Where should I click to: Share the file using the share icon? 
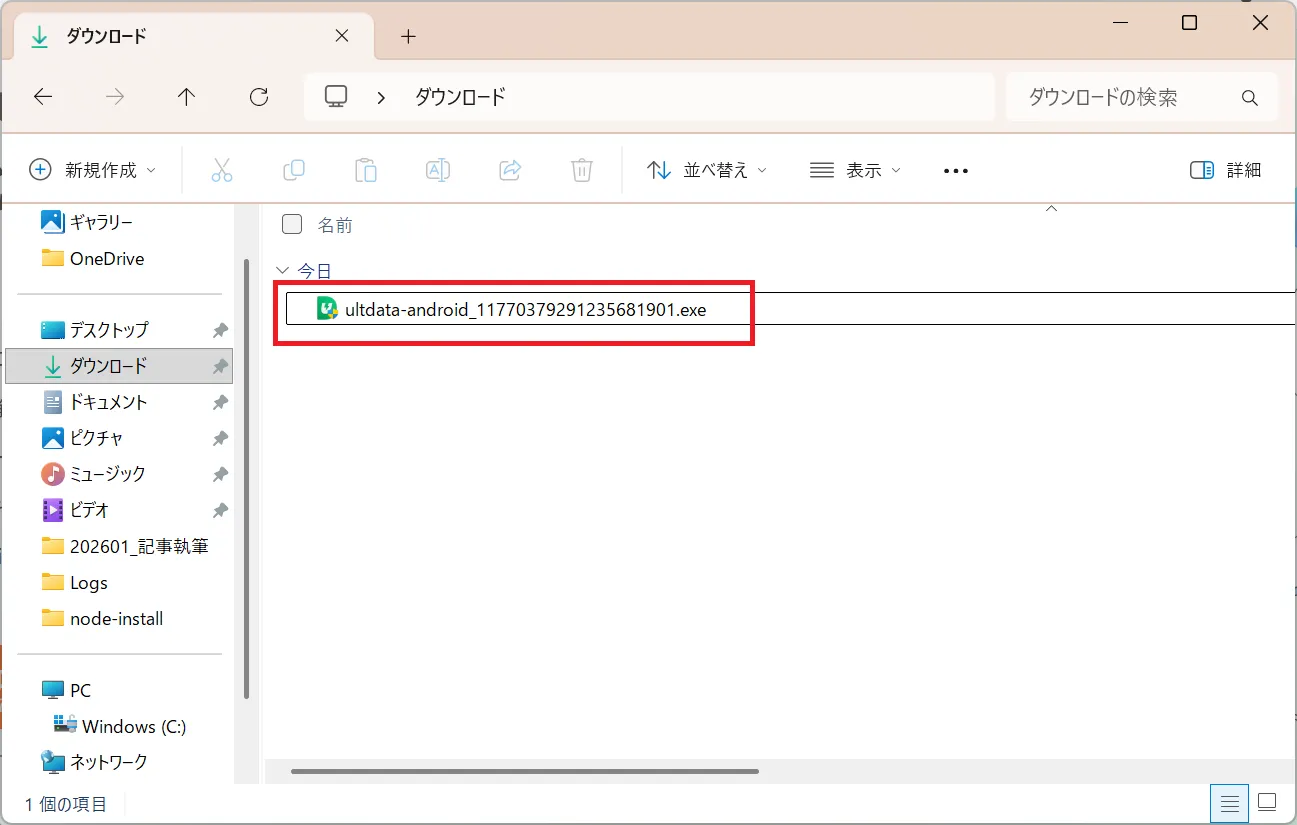coord(510,170)
